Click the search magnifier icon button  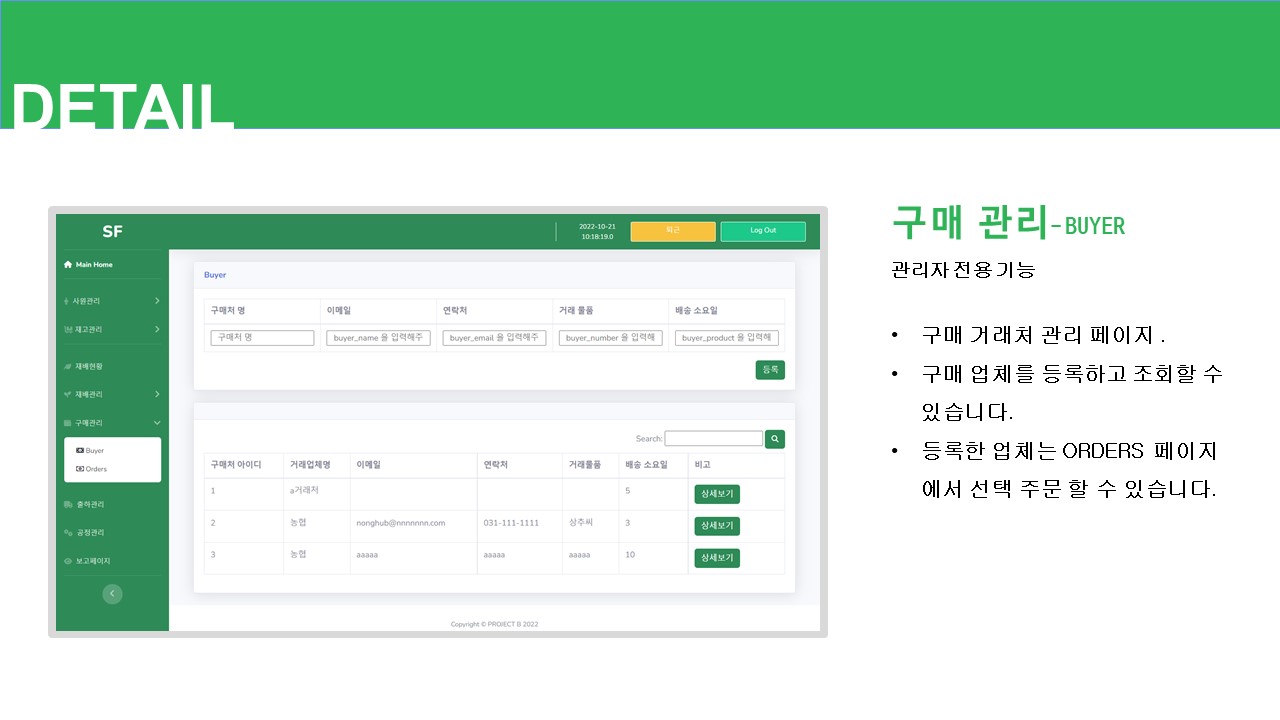(775, 439)
